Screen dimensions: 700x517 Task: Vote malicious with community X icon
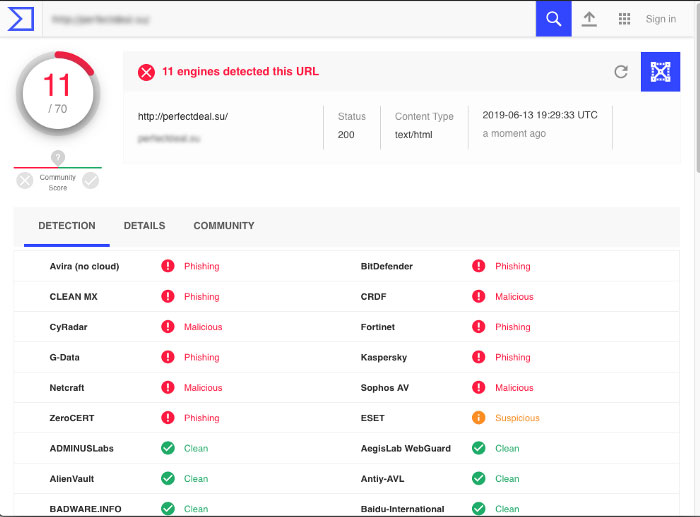25,181
